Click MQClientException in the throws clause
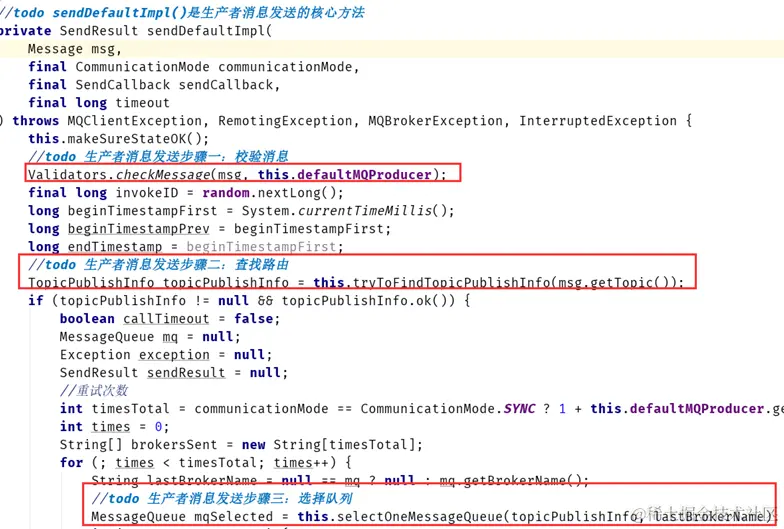Viewport: 784px width, 529px height. (x=134, y=120)
